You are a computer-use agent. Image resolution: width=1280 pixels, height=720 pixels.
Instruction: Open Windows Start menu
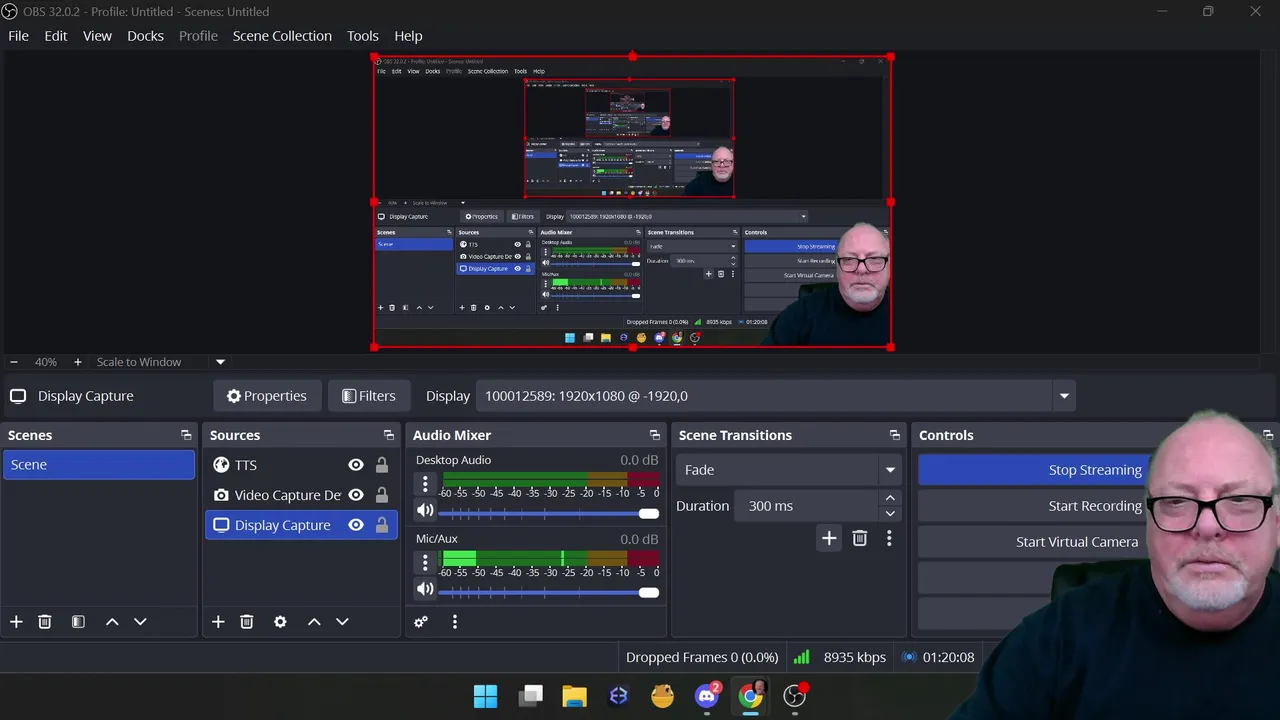485,696
